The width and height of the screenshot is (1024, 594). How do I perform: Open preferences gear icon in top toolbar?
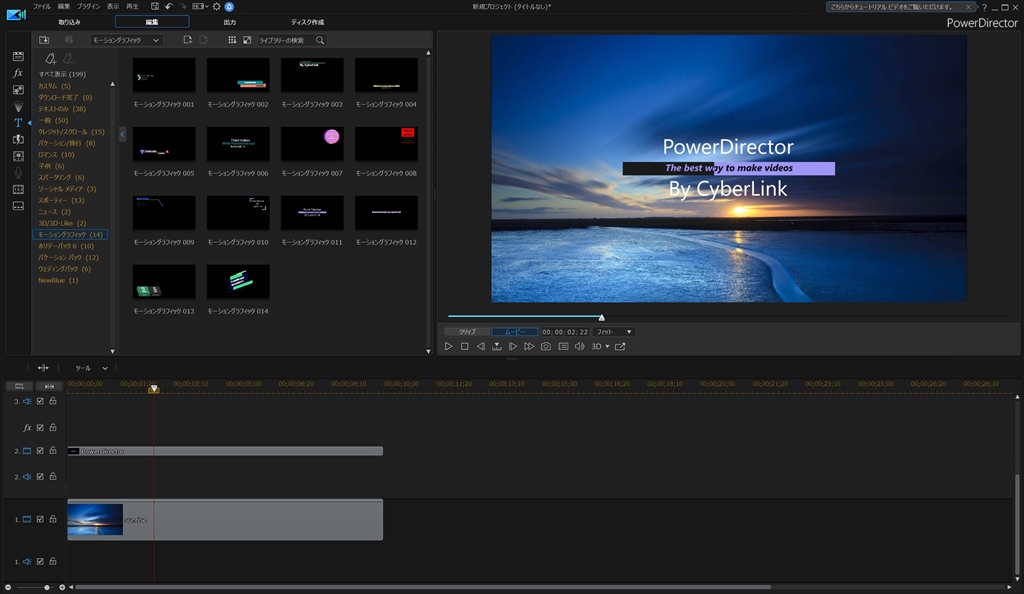tap(217, 7)
